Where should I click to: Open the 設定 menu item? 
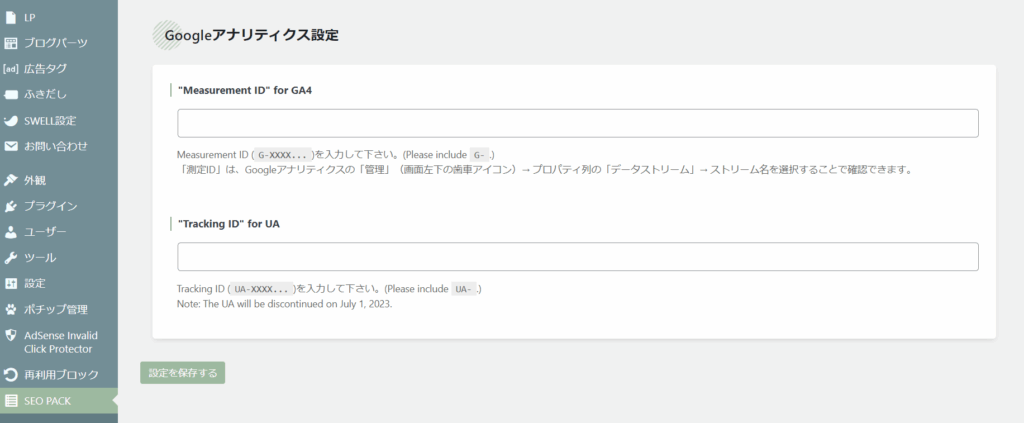34,284
